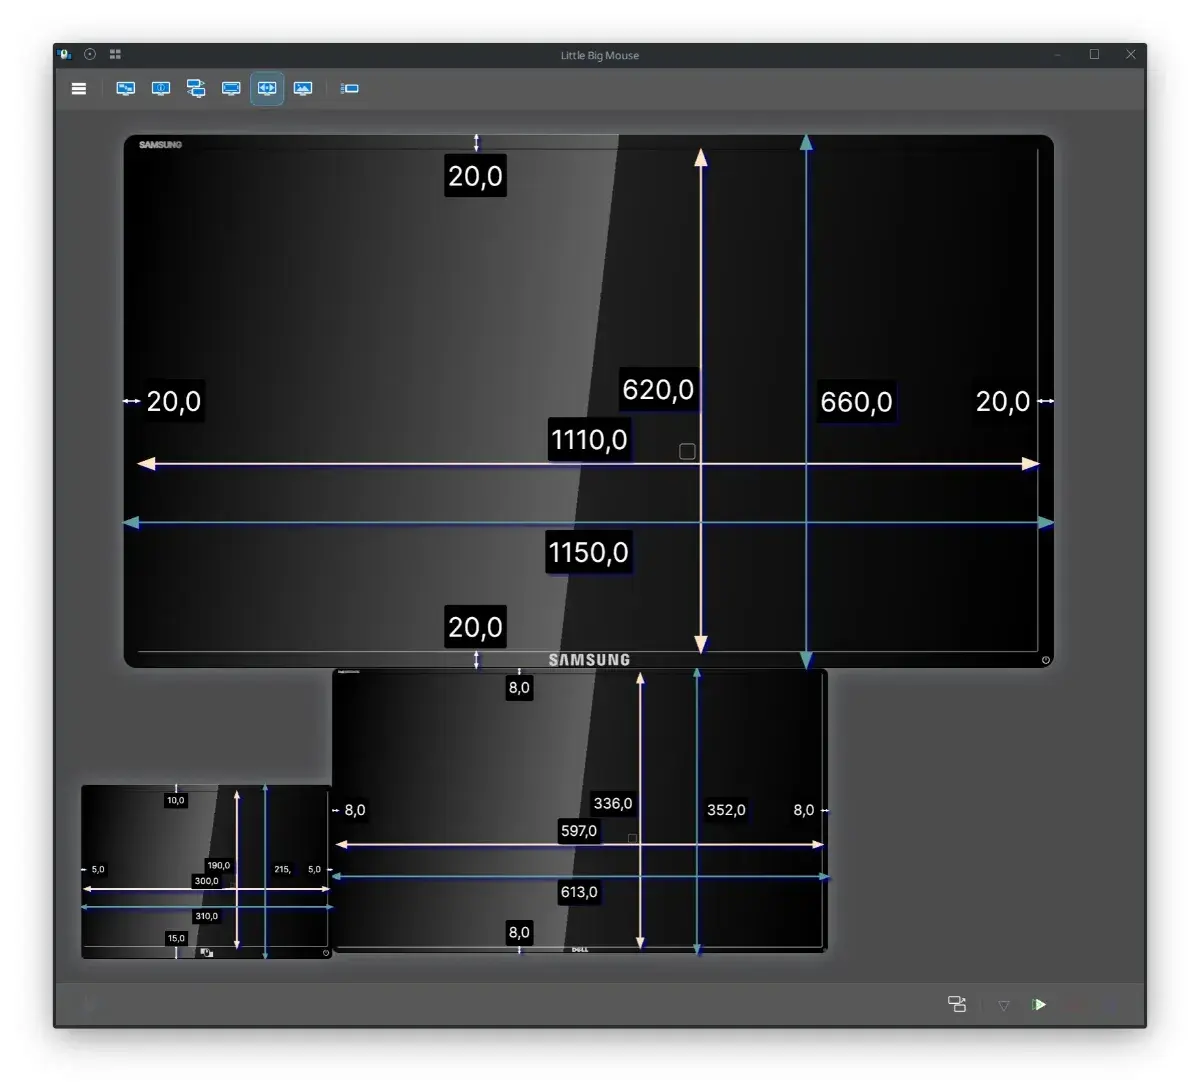
Task: Click the monitor layout icon at the bottom bar
Action: coord(957,1004)
